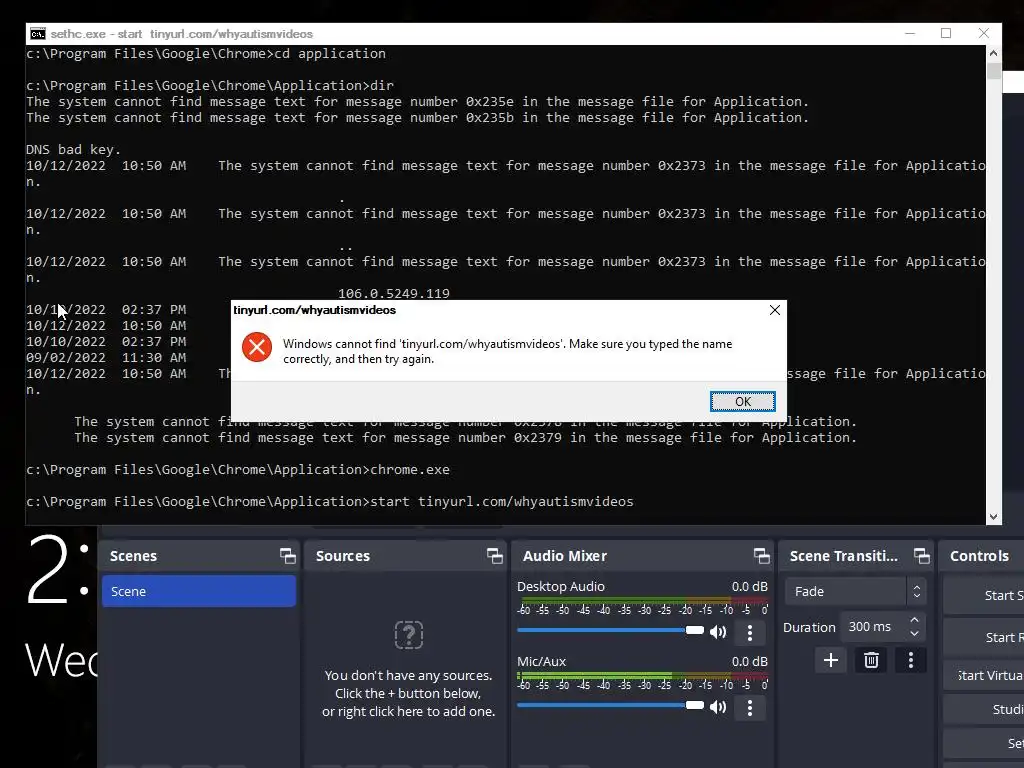Click command prompt scrollbar down arrow
The height and width of the screenshot is (768, 1024).
point(993,517)
